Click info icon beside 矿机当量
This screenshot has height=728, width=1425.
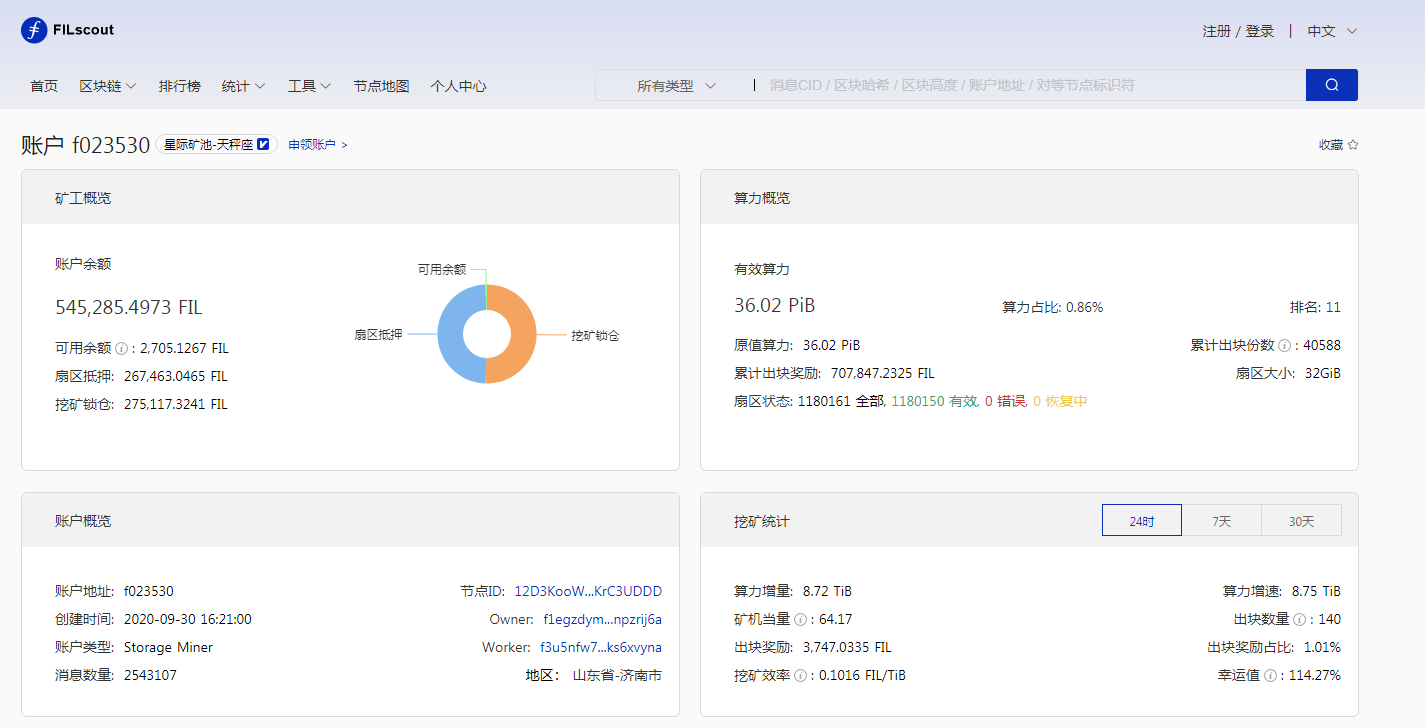click(x=800, y=620)
